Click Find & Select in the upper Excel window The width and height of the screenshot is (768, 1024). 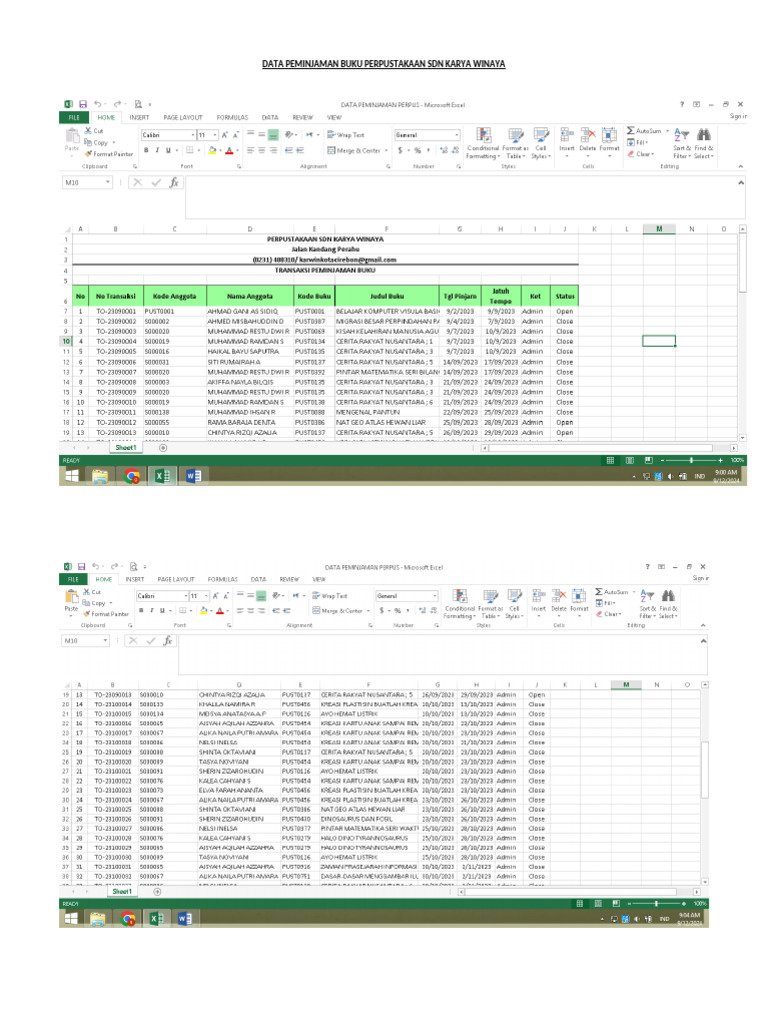coord(704,143)
